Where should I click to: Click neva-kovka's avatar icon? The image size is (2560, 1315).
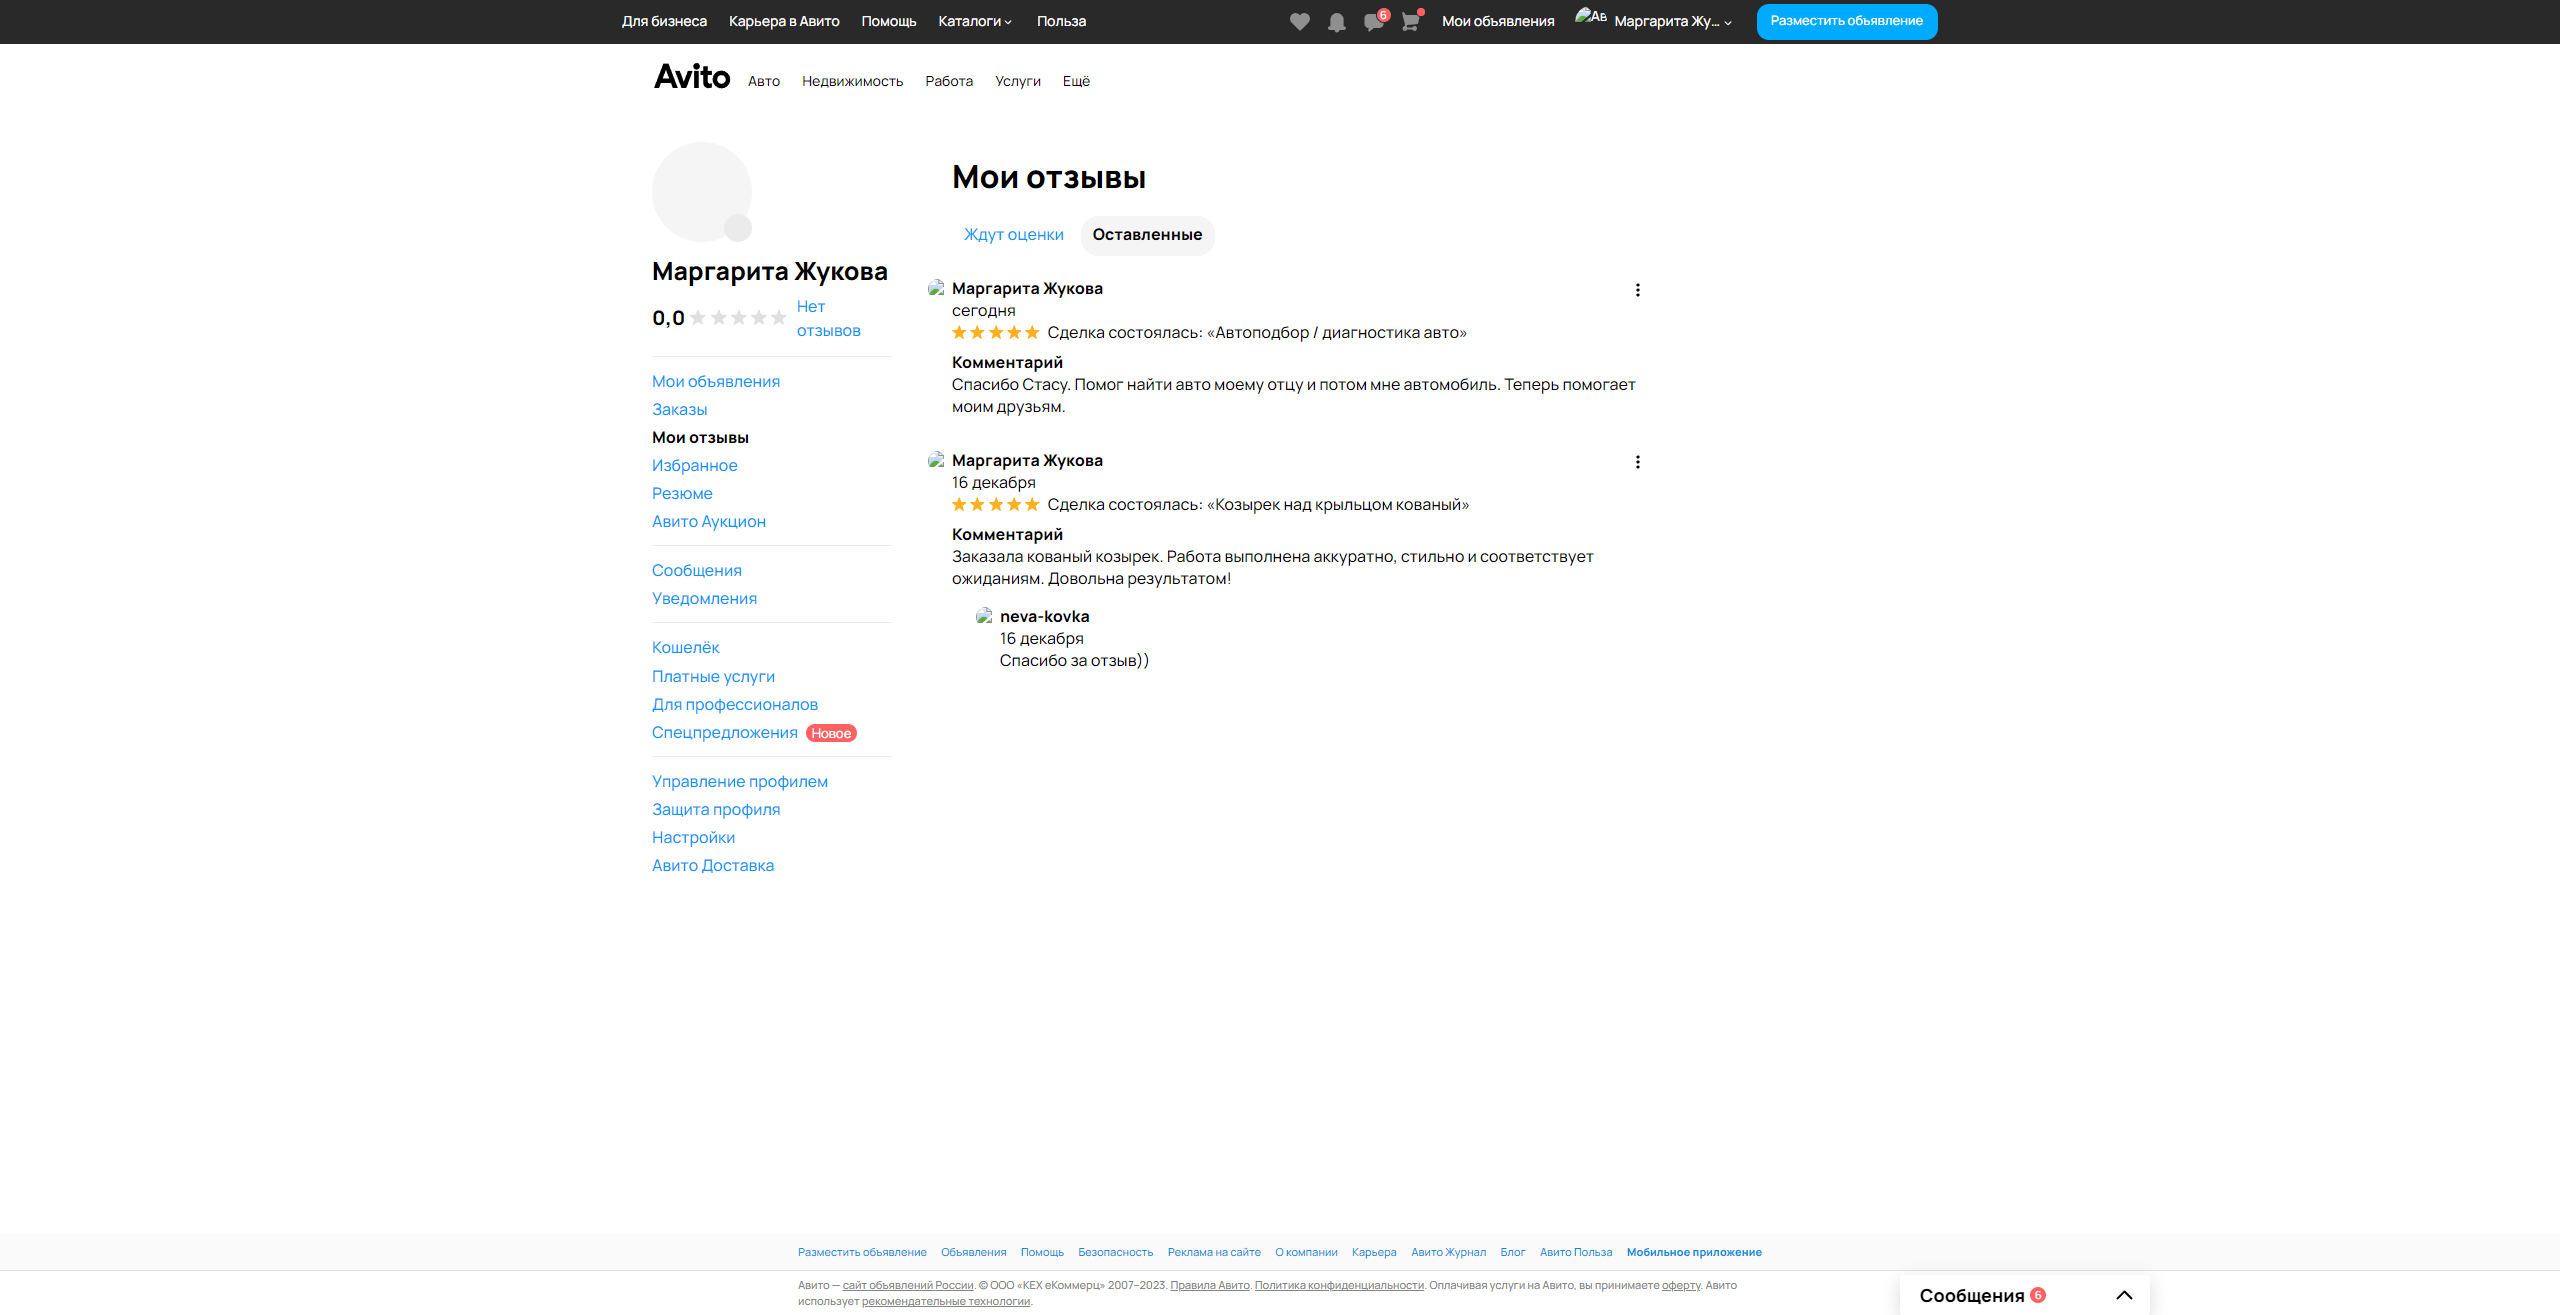(x=984, y=616)
